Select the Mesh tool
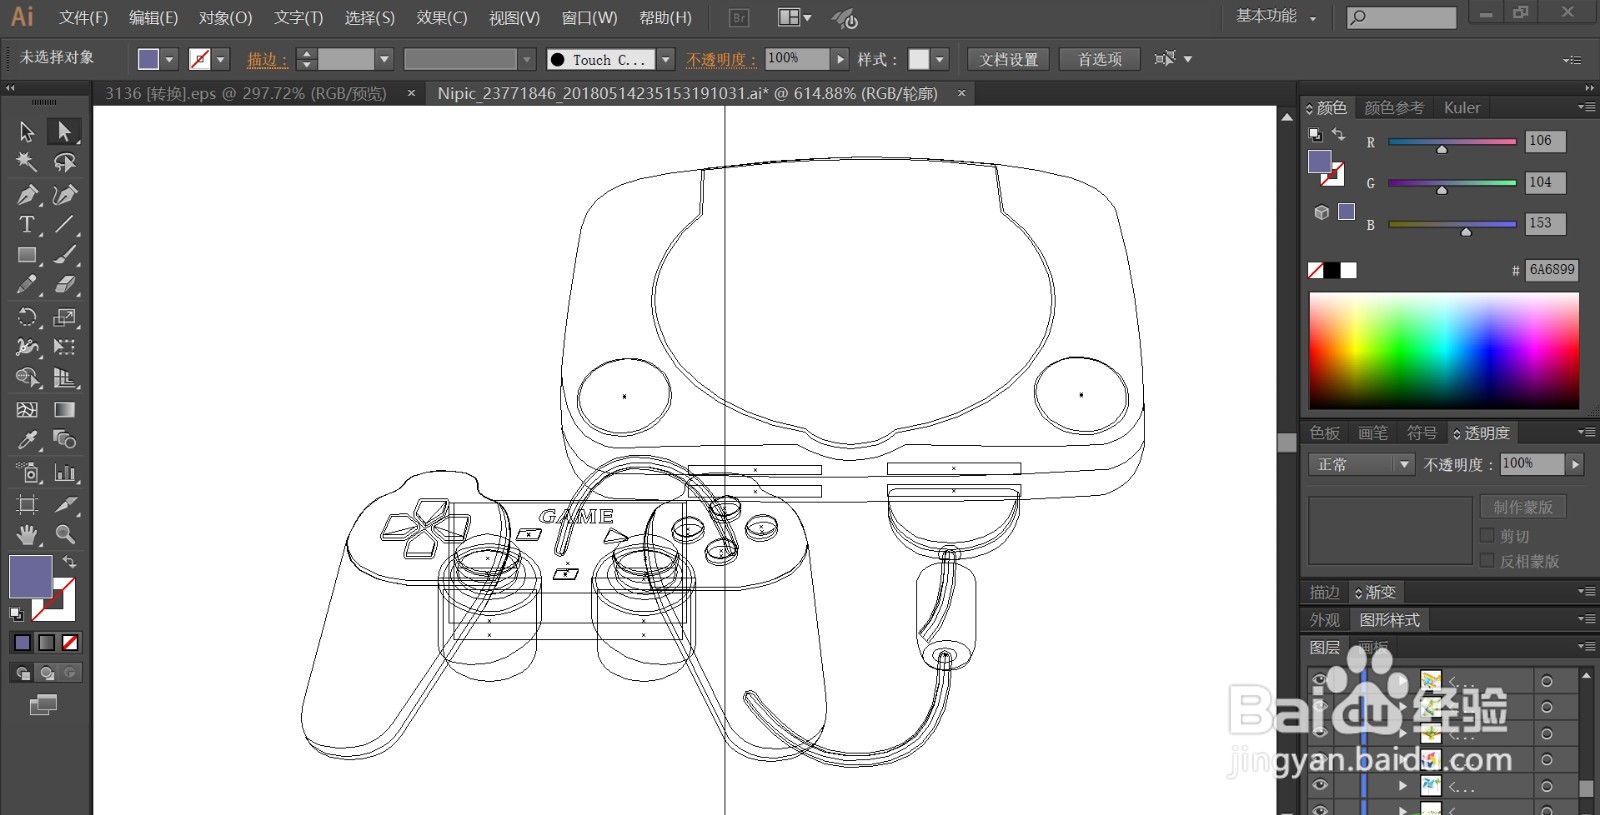Viewport: 1600px width, 815px height. [27, 409]
